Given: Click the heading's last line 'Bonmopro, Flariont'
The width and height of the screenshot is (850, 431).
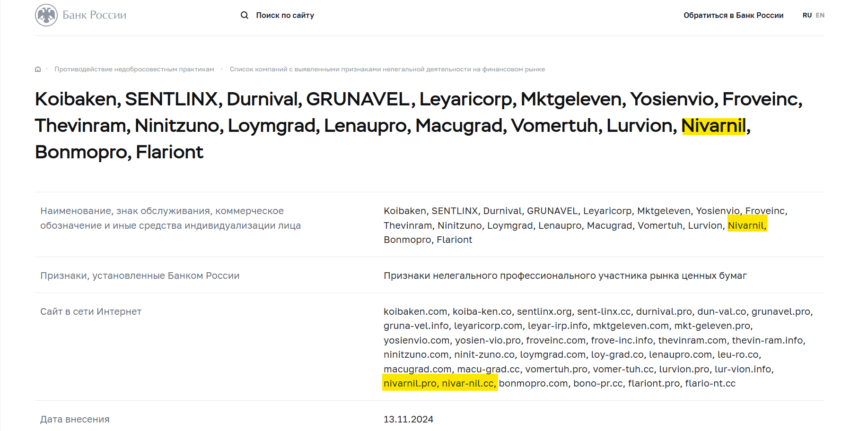Looking at the screenshot, I should (x=119, y=152).
